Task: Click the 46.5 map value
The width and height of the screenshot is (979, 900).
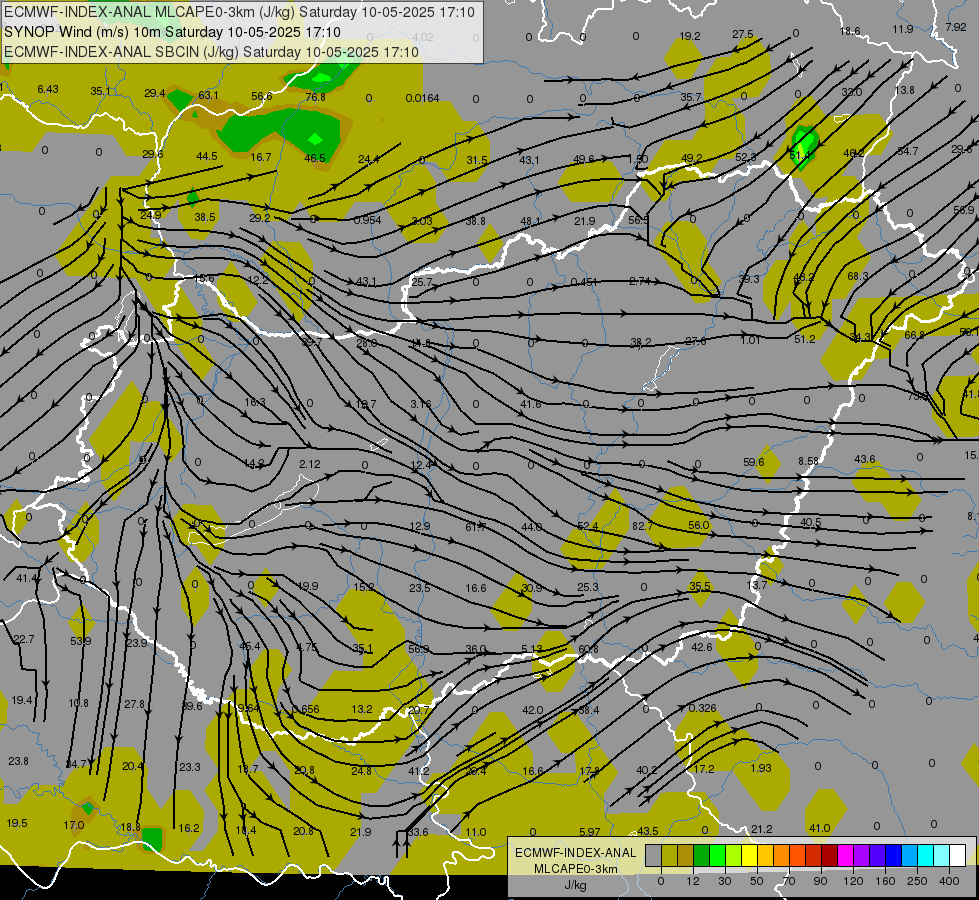Action: click(315, 158)
